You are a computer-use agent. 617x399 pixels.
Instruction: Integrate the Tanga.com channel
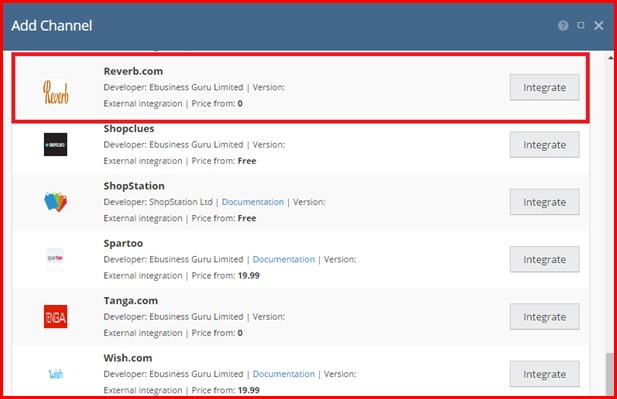tap(545, 317)
